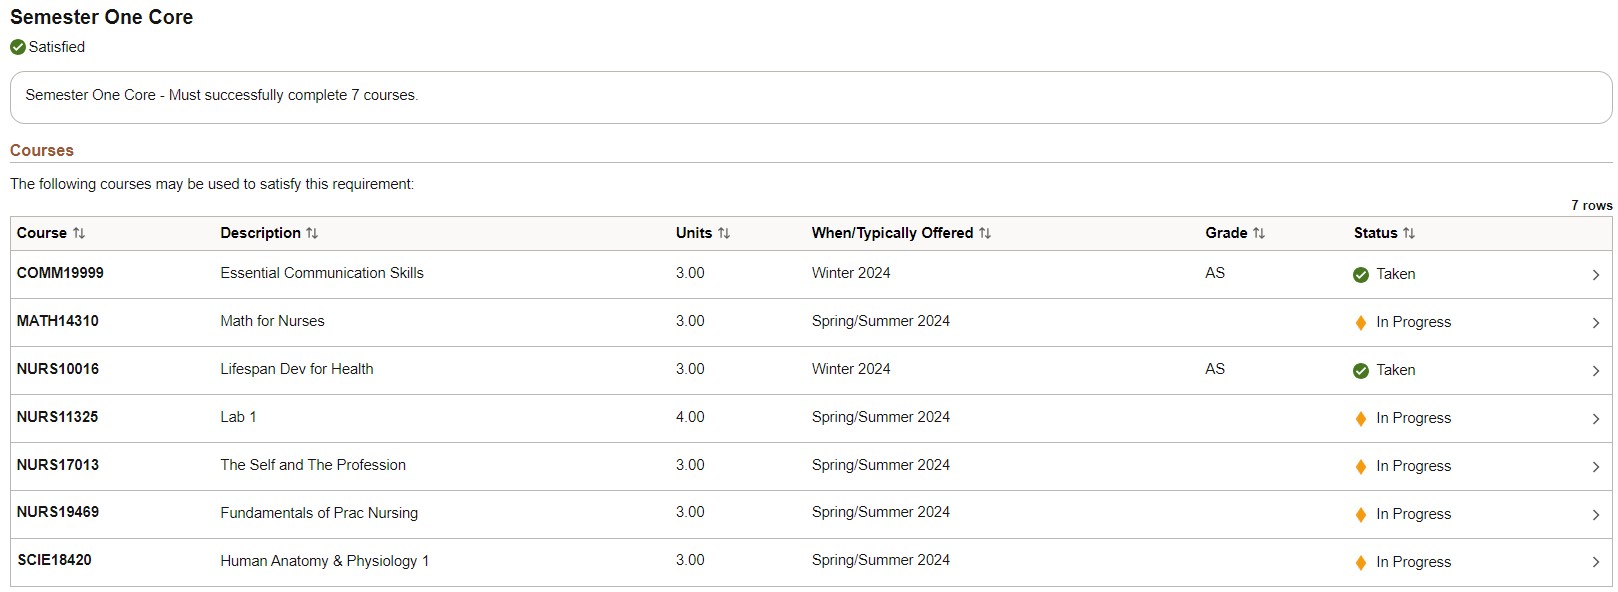Screen dimensions: 1618x592
Task: Open NURS11325 Lab 1 row chevron
Action: 1595,419
